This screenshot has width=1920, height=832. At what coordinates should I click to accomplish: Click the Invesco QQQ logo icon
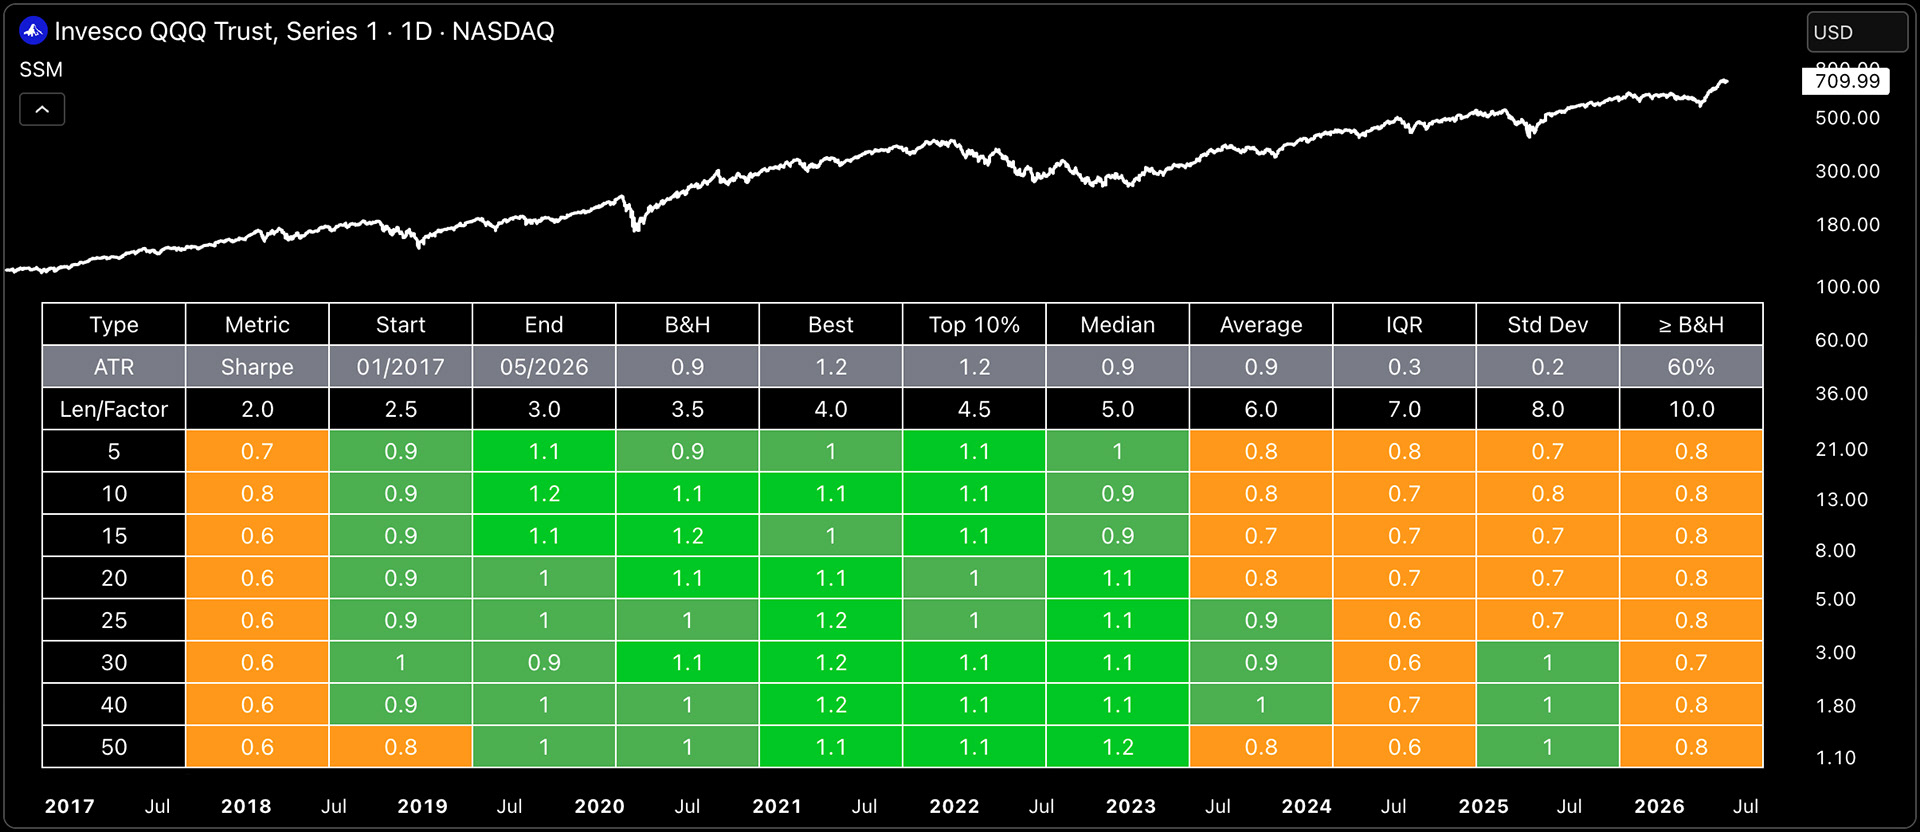(33, 31)
